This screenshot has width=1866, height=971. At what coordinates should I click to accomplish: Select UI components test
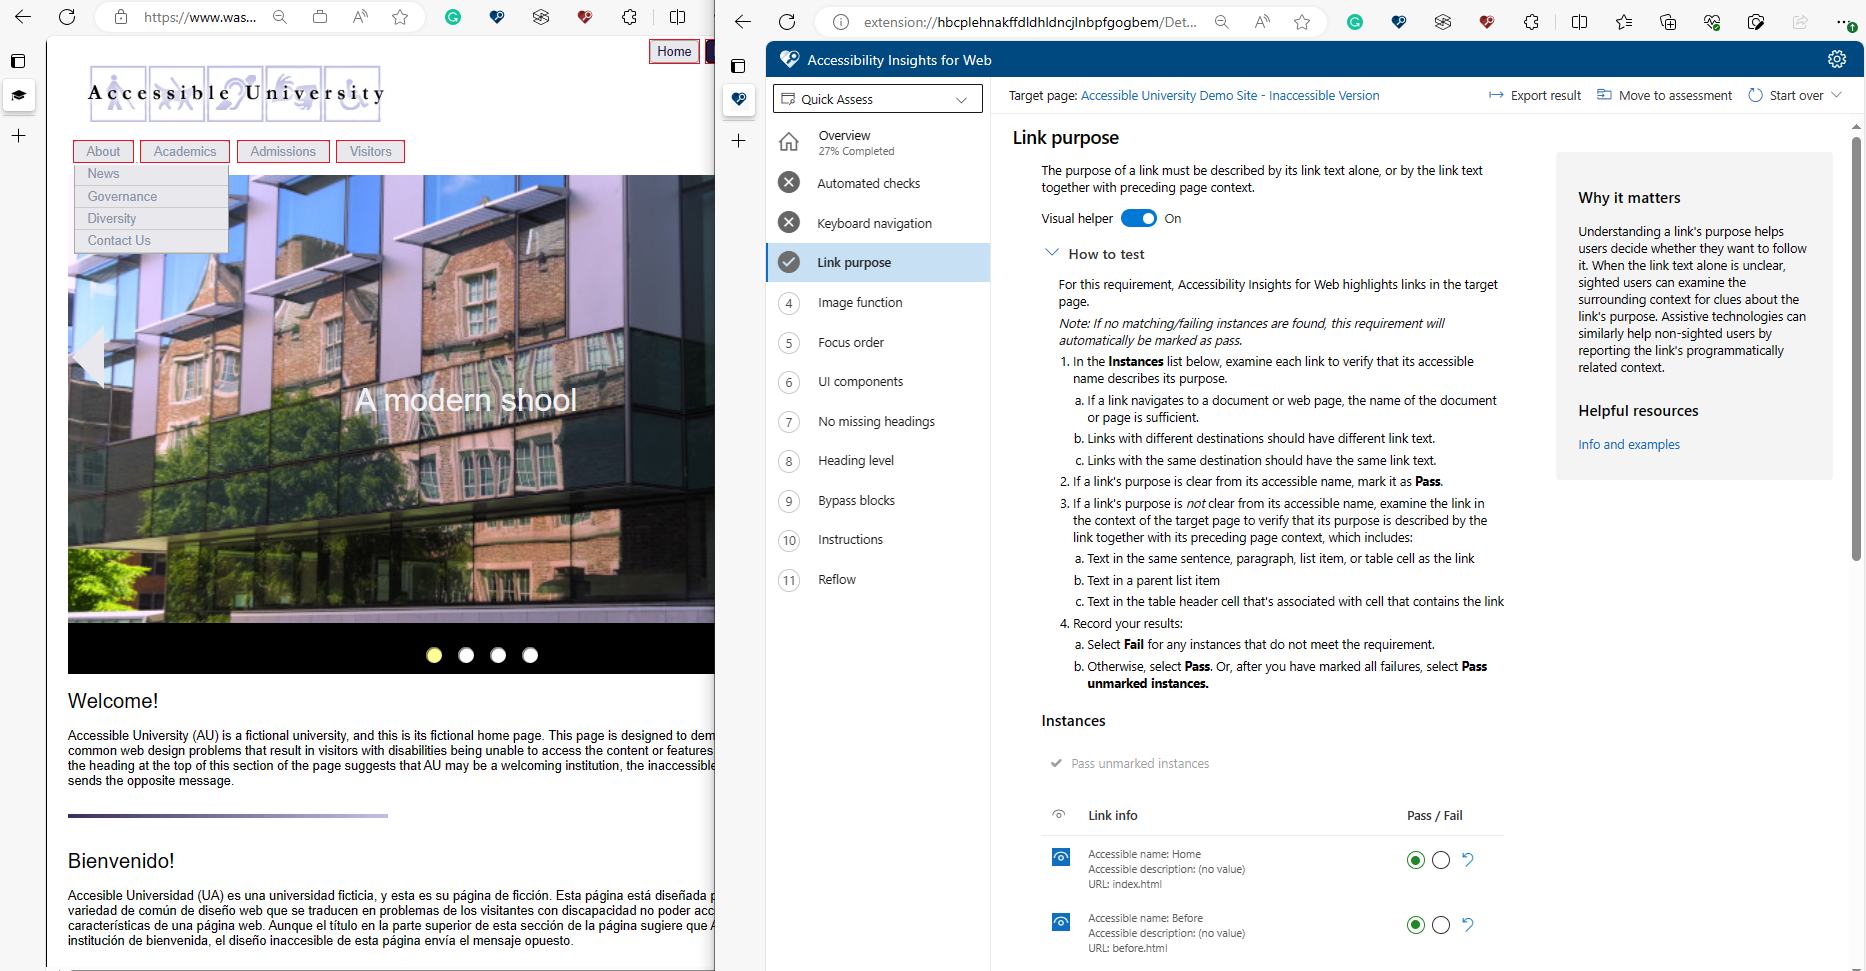[x=878, y=381]
